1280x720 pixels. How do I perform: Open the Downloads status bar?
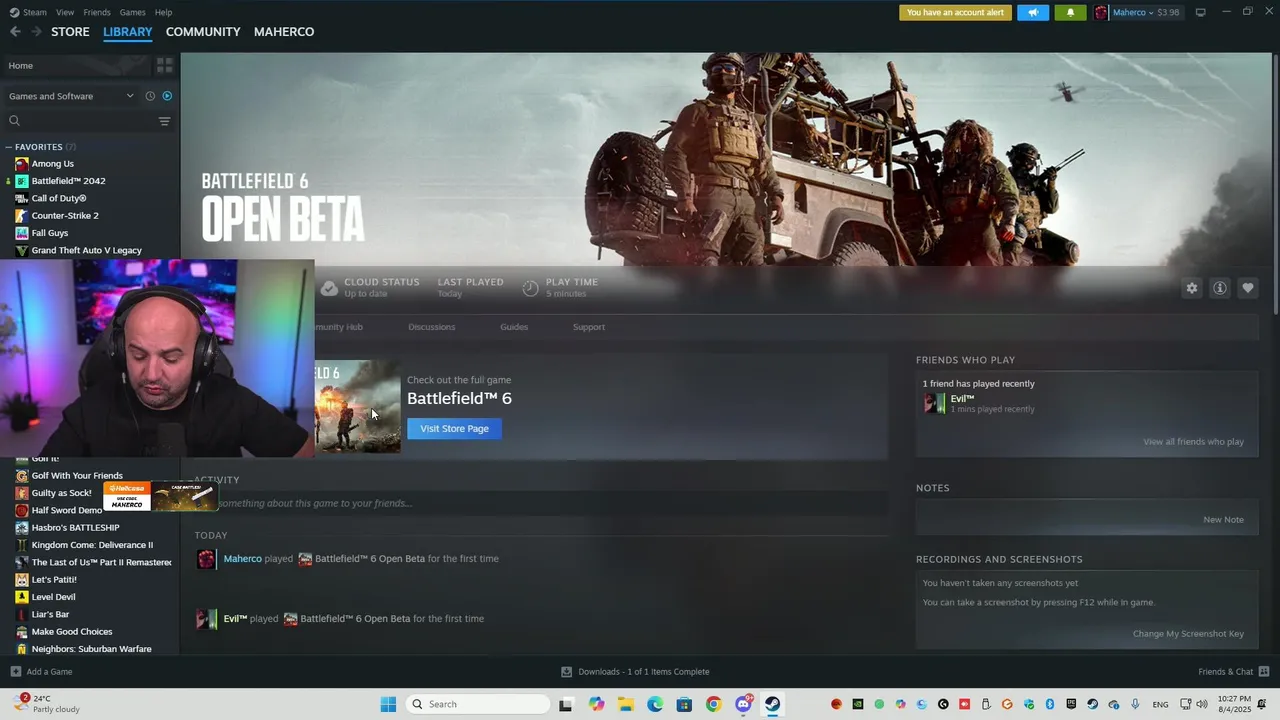[x=635, y=672]
